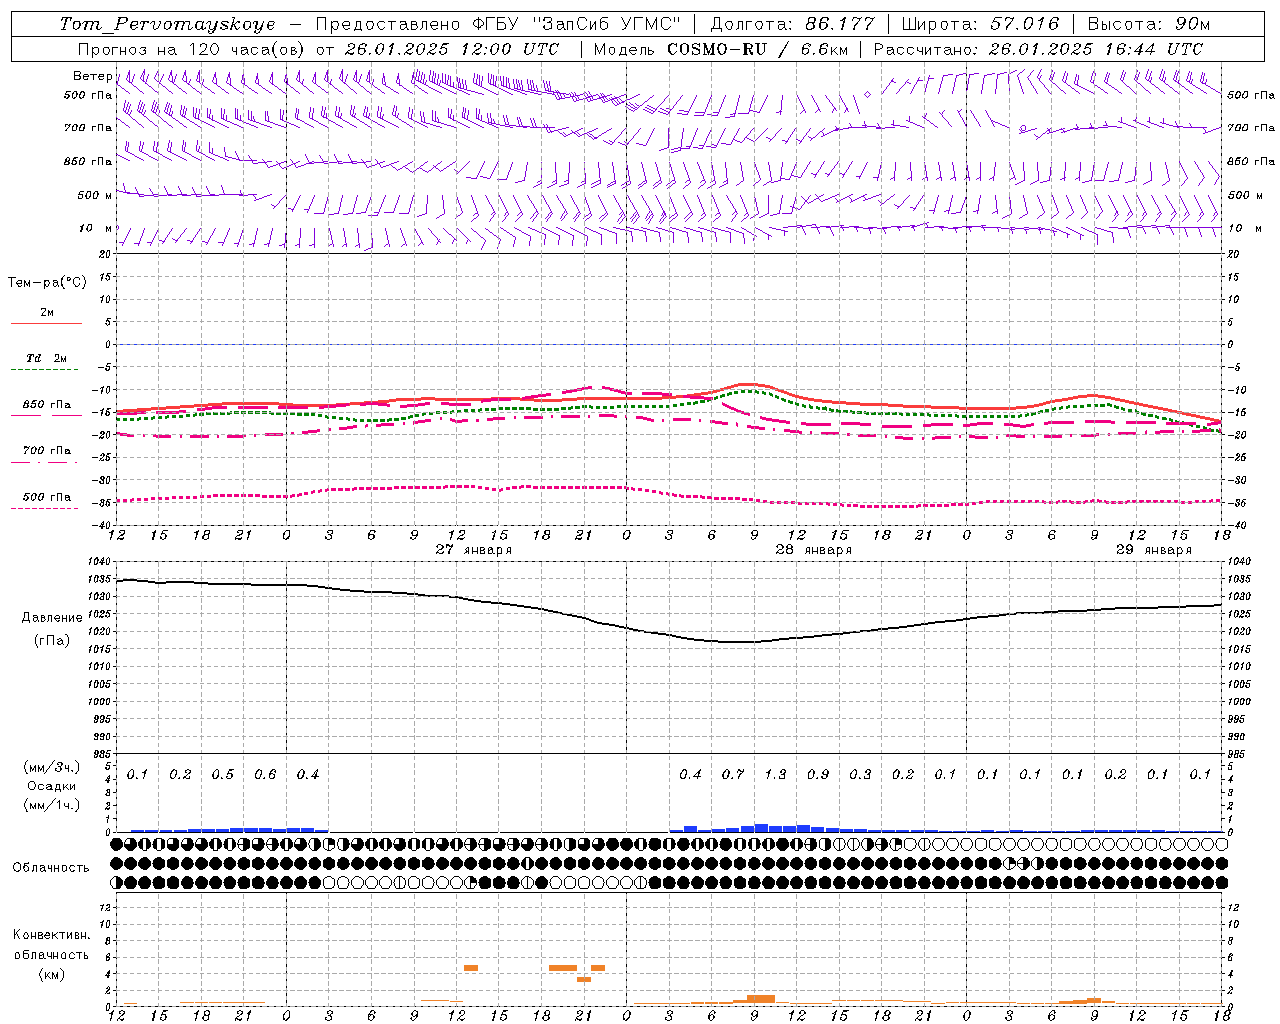Image resolution: width=1280 pixels, height=1024 pixels.
Task: Click the (мм/3ч.) precipitation unit label
Action: coord(52,767)
